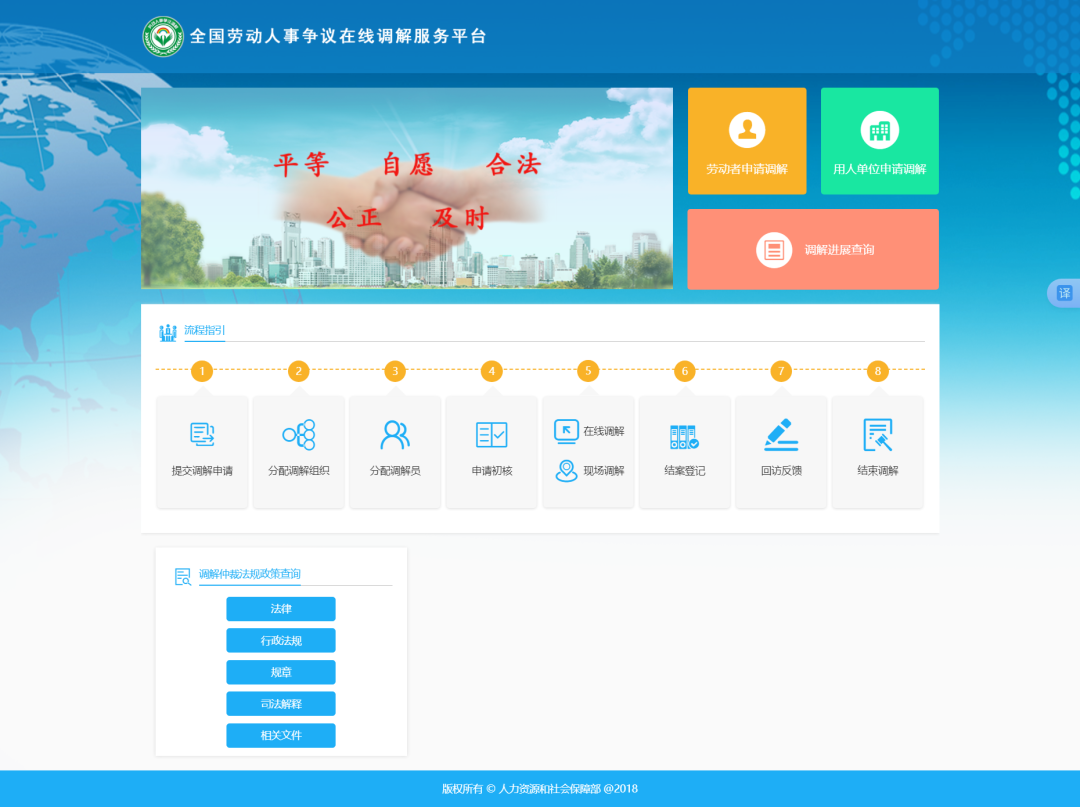Image resolution: width=1080 pixels, height=807 pixels.
Task: Open 用人单位申请调解 green tile
Action: pyautogui.click(x=879, y=141)
